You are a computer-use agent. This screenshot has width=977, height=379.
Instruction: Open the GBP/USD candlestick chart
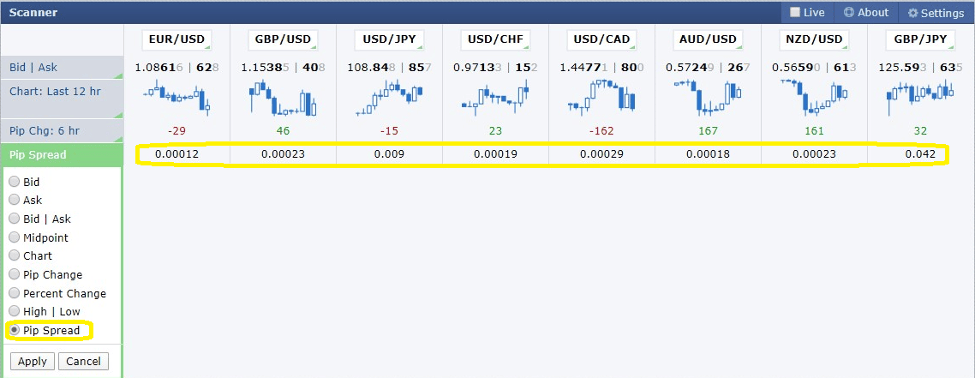(283, 98)
